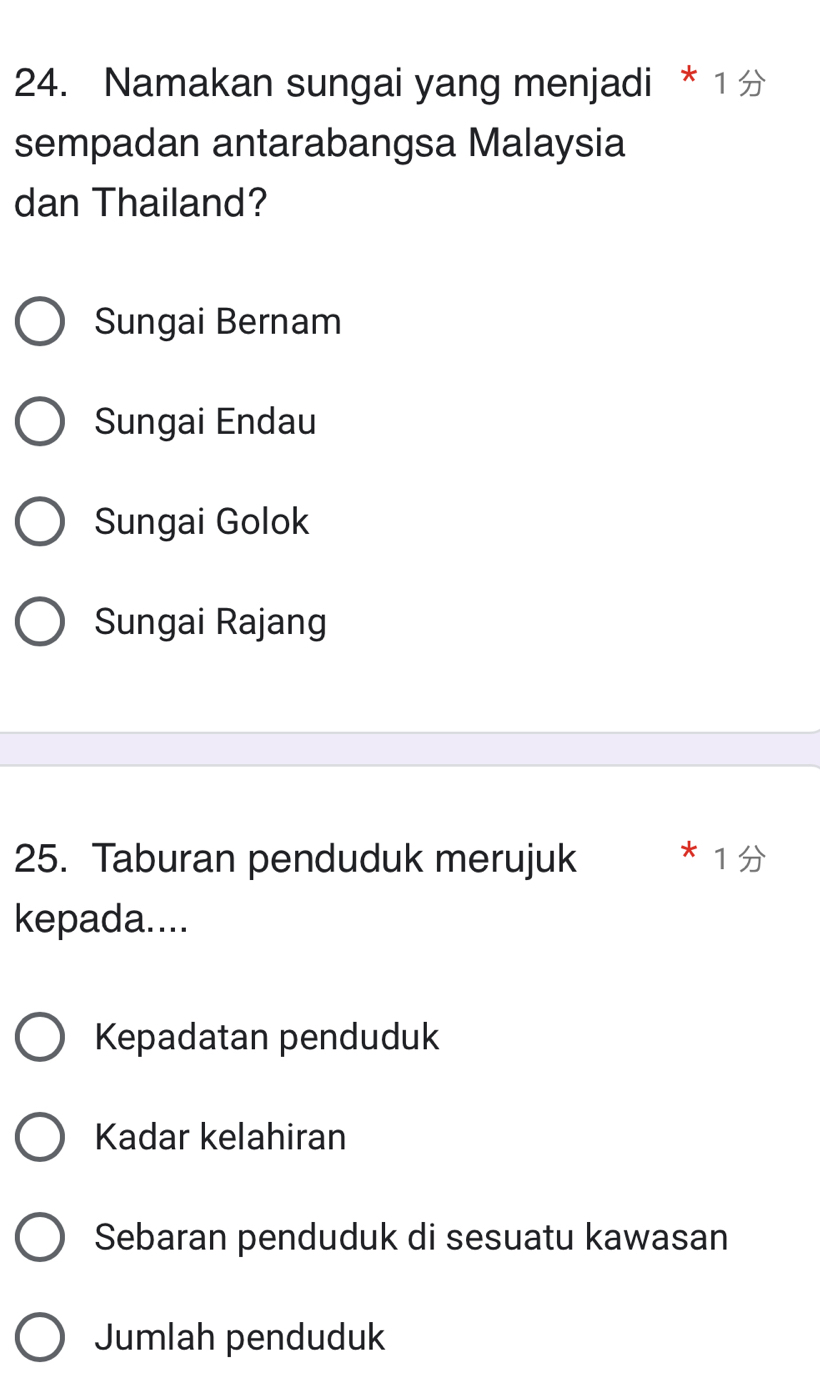820x1380 pixels.
Task: Select the Sungai Endau radio button
Action: tap(40, 422)
